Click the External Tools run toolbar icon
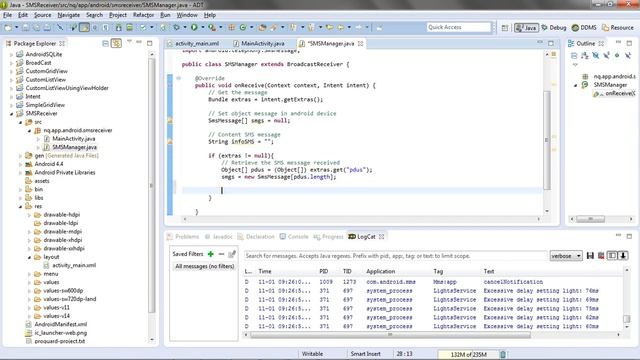Viewport: 640px width, 360px height. 212,27
